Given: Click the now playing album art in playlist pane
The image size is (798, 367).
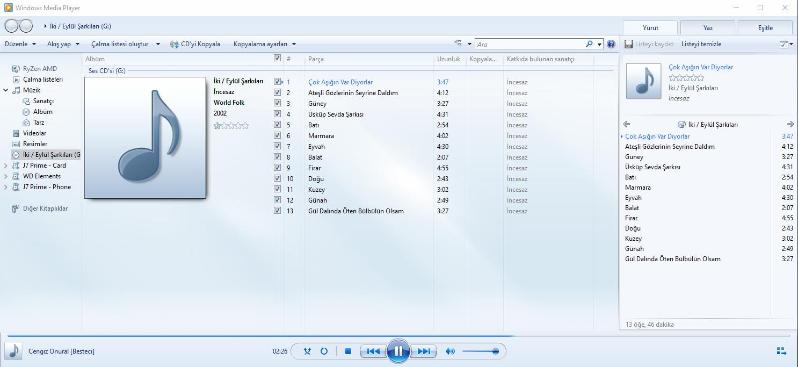Looking at the screenshot, I should pyautogui.click(x=643, y=81).
